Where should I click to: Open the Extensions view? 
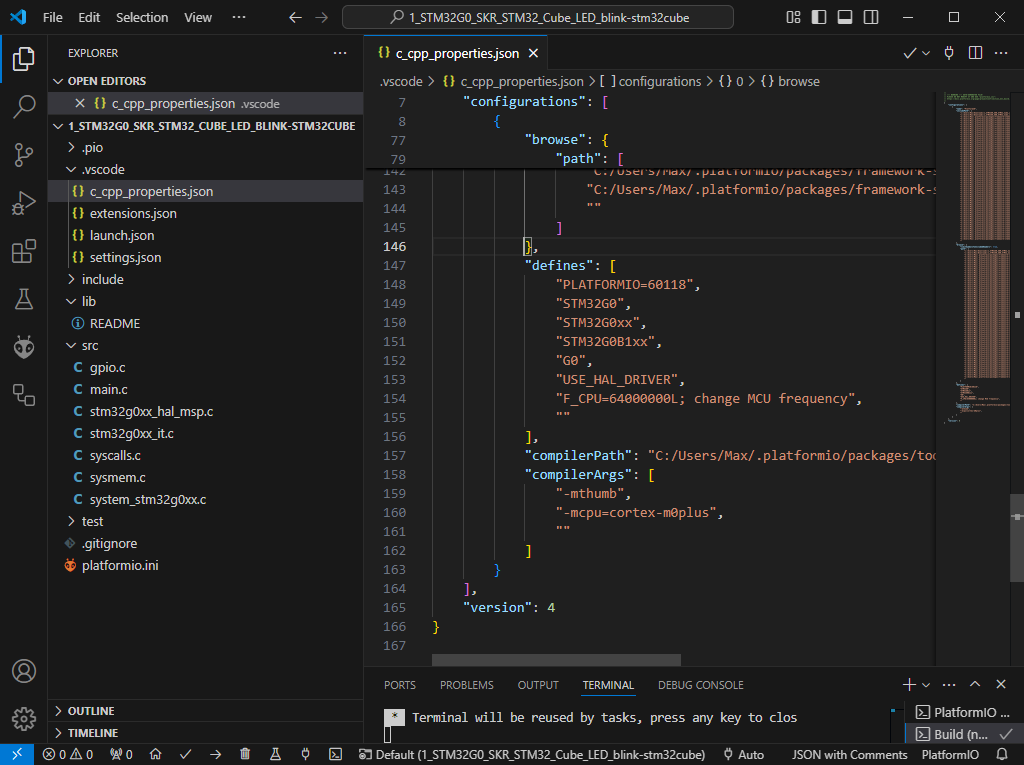pos(24,252)
